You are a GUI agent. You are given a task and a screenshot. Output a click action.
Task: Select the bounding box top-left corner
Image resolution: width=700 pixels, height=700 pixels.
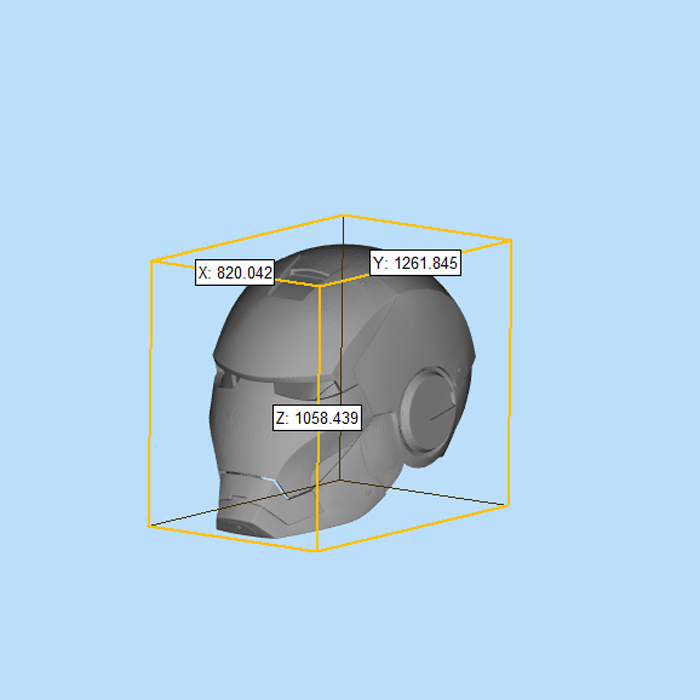(151, 262)
